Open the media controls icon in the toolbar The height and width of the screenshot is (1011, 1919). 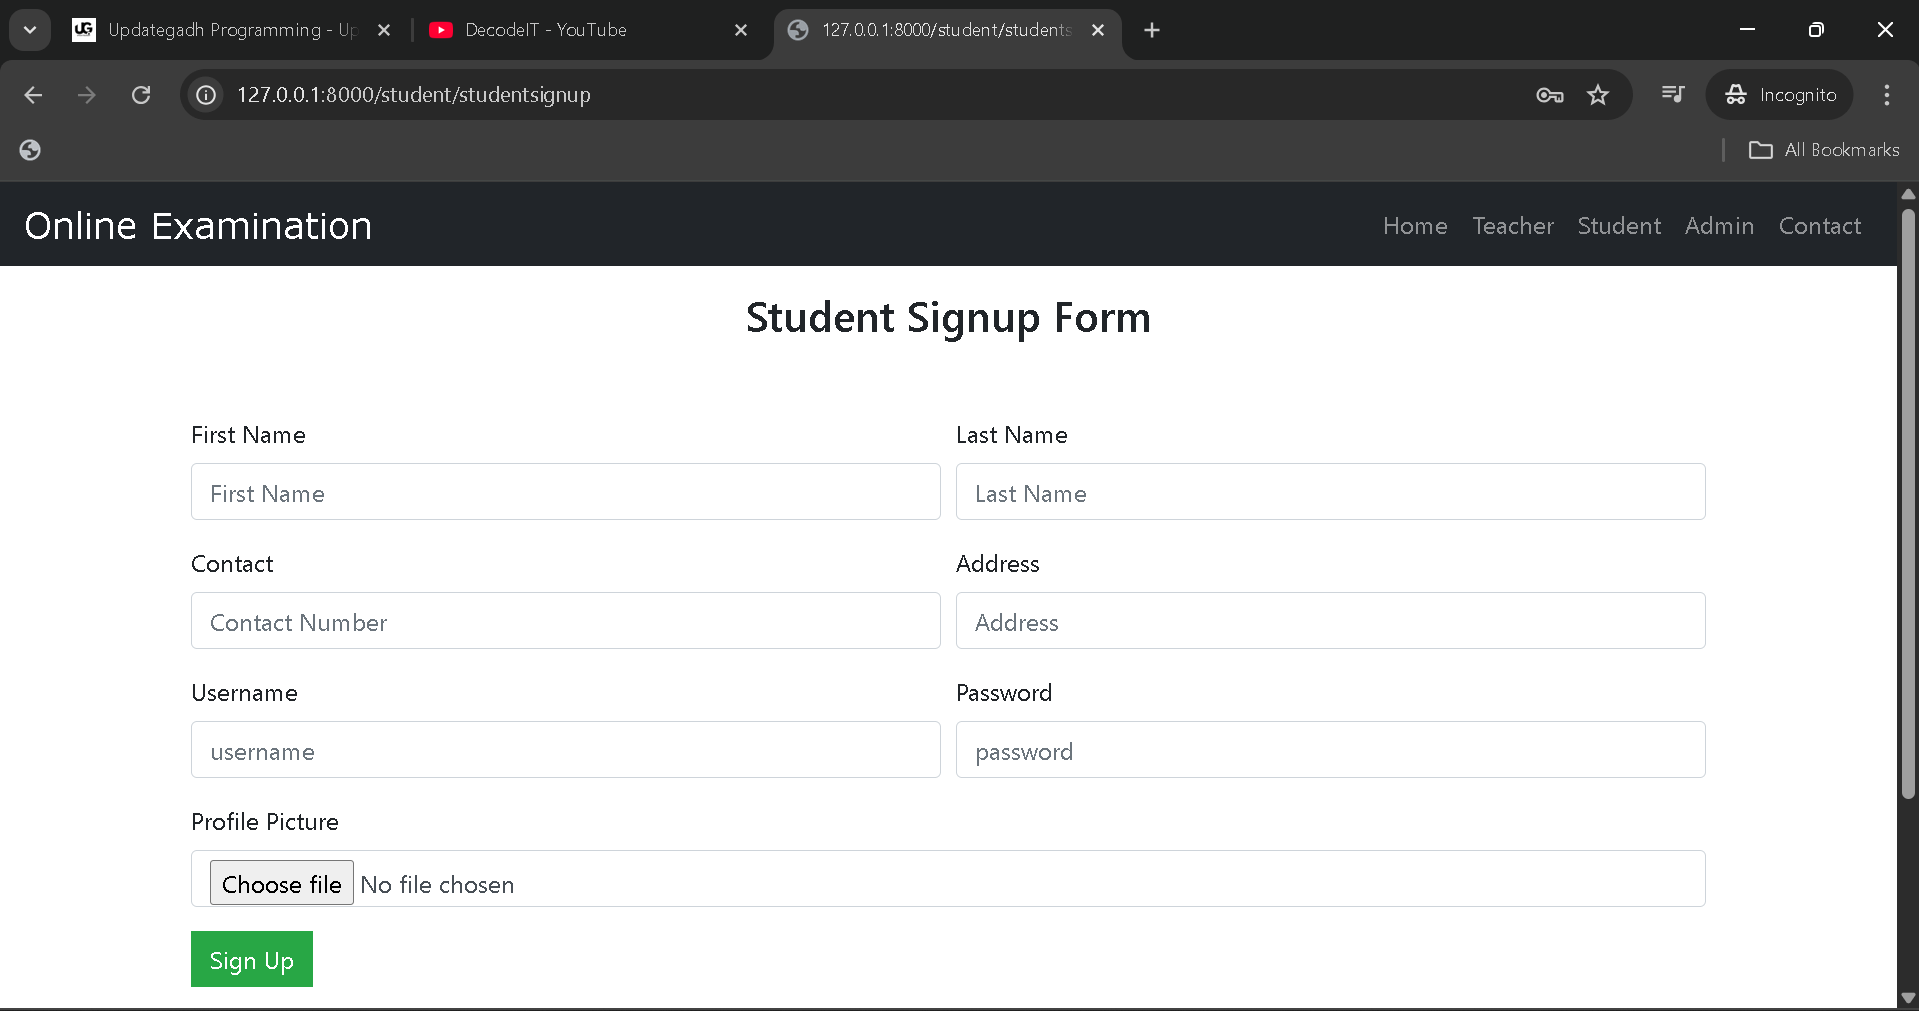point(1672,95)
